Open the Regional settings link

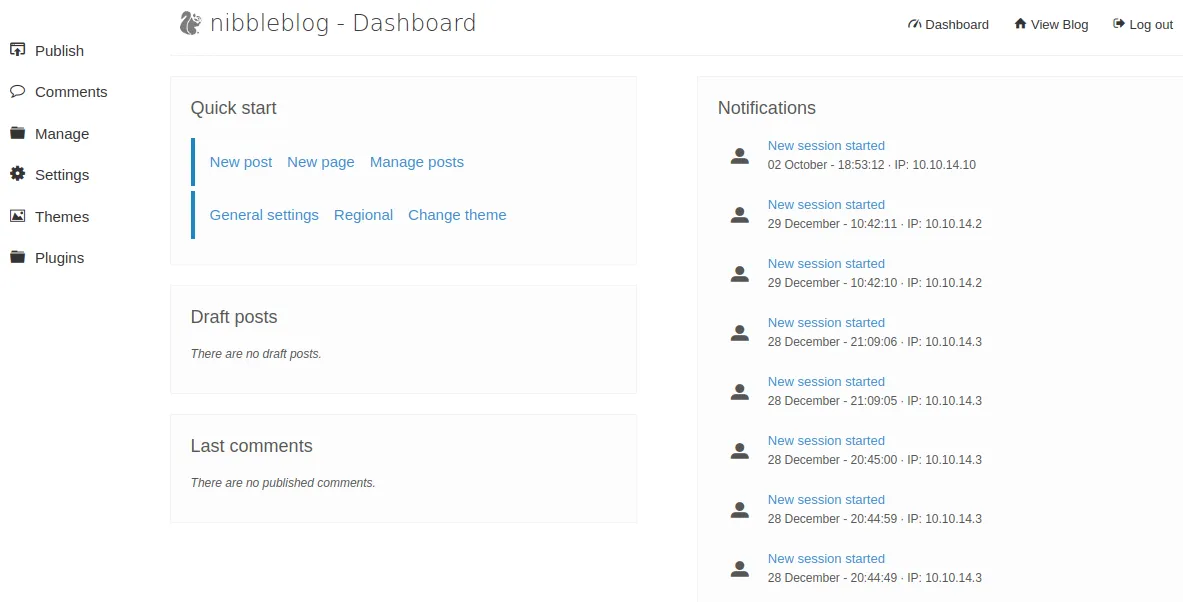pyautogui.click(x=363, y=214)
